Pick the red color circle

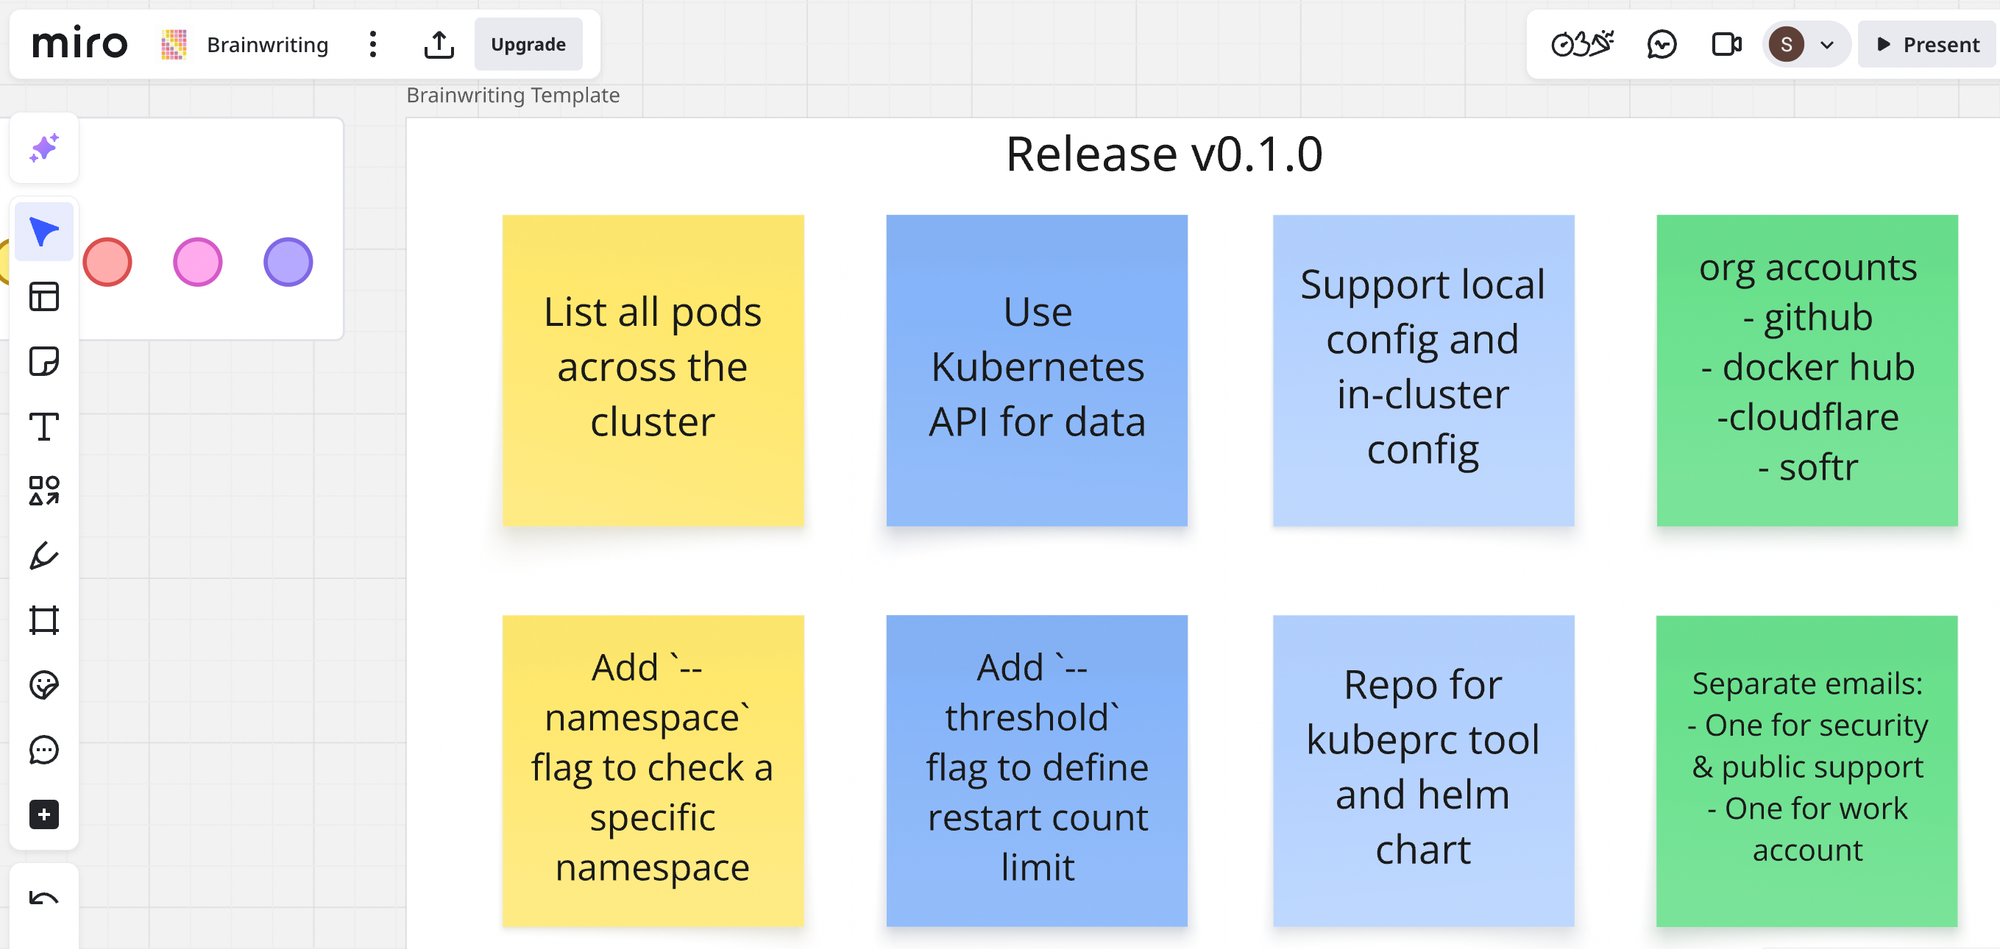(108, 263)
